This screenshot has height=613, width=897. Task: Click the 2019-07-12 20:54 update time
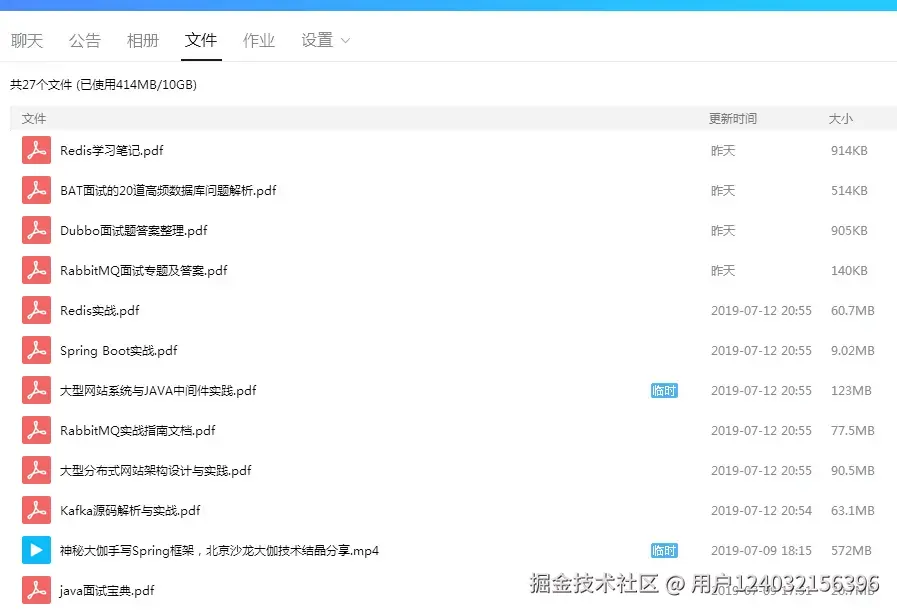click(761, 511)
